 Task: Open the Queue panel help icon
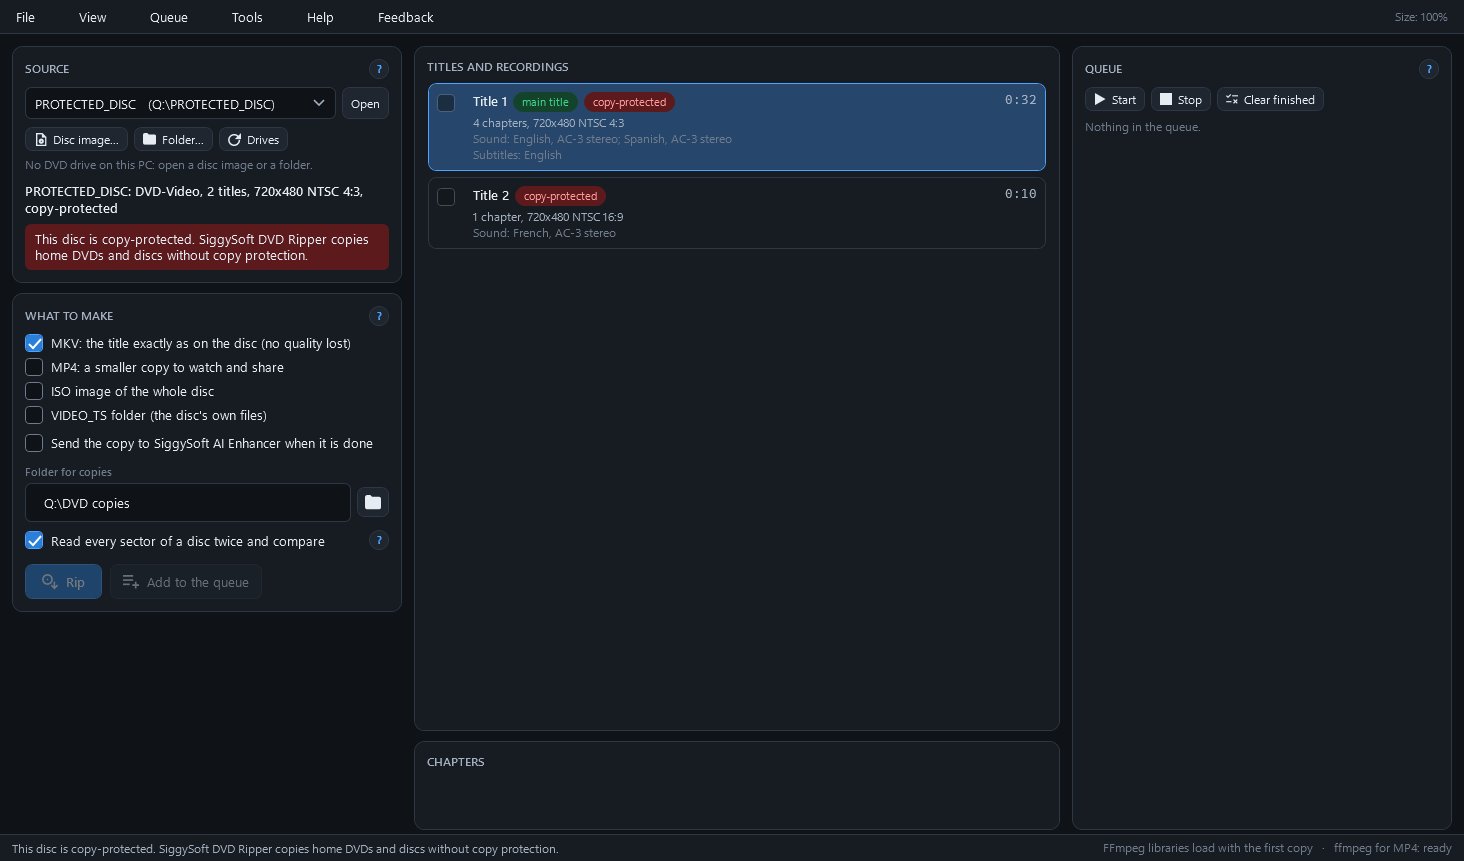[x=1429, y=69]
